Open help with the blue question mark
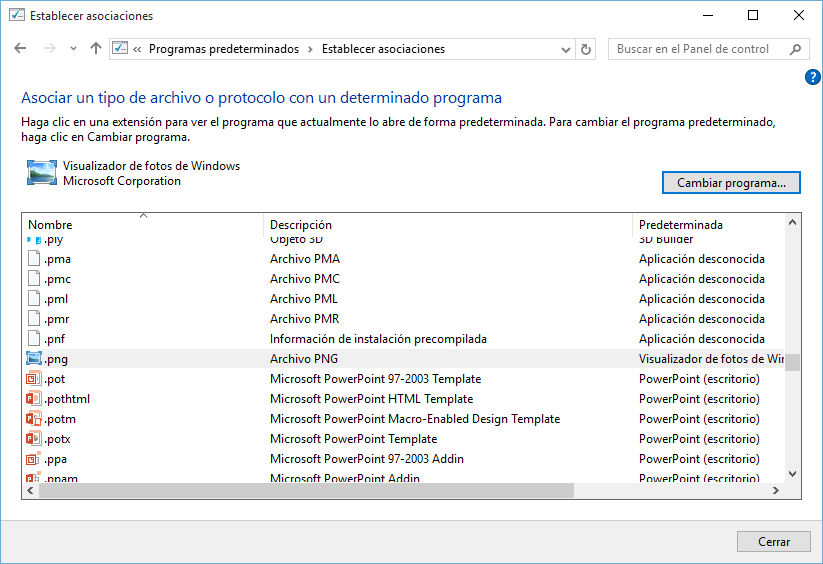This screenshot has width=823, height=564. tap(813, 78)
